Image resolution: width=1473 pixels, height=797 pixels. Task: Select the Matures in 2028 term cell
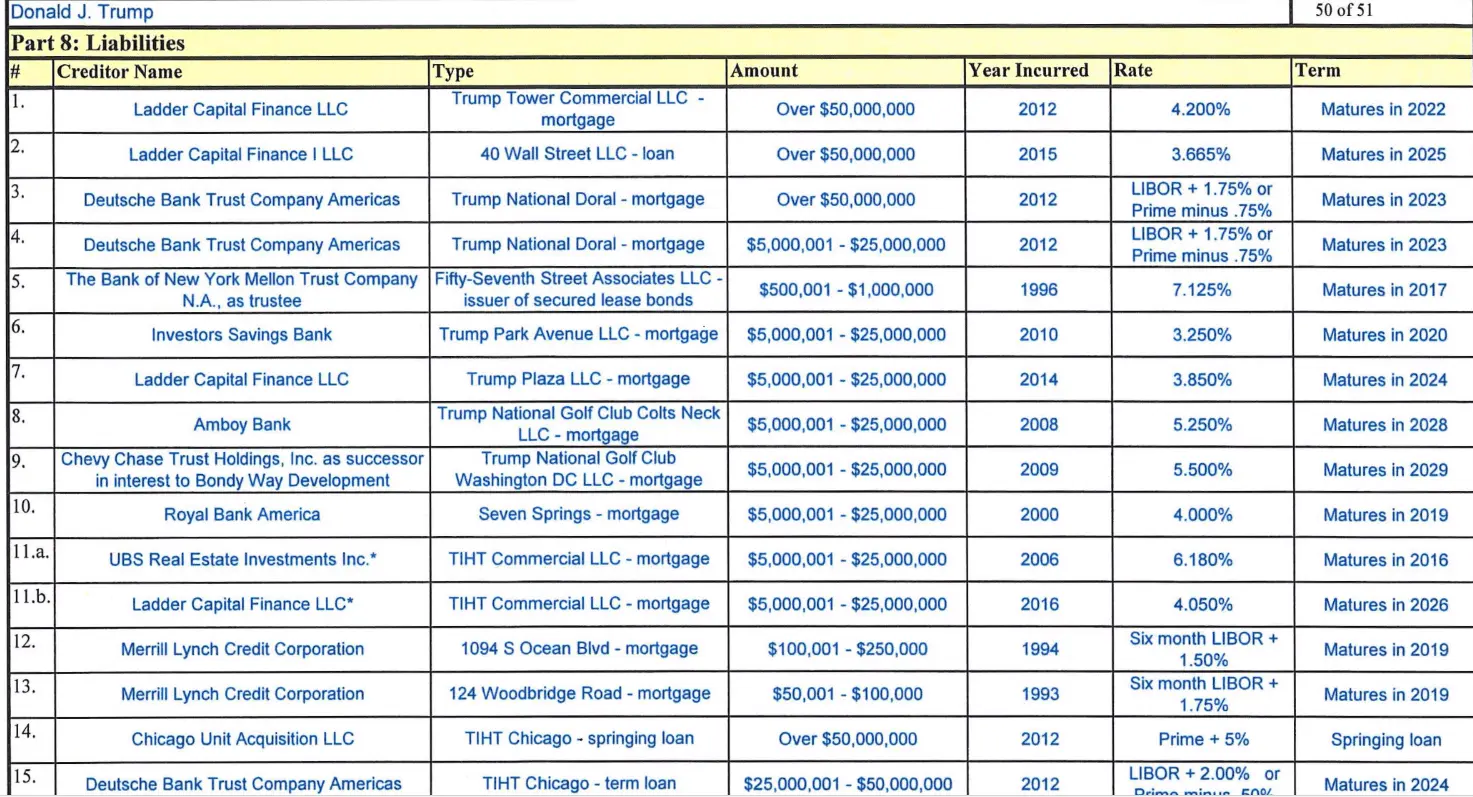tap(1382, 425)
